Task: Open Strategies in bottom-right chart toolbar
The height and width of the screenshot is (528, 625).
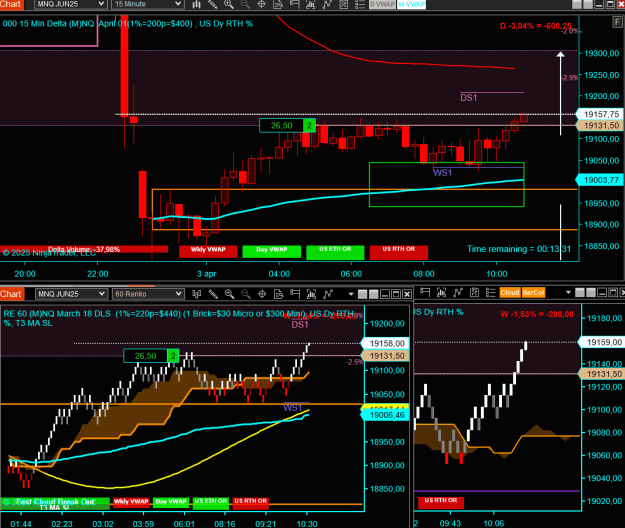Action: point(458,292)
